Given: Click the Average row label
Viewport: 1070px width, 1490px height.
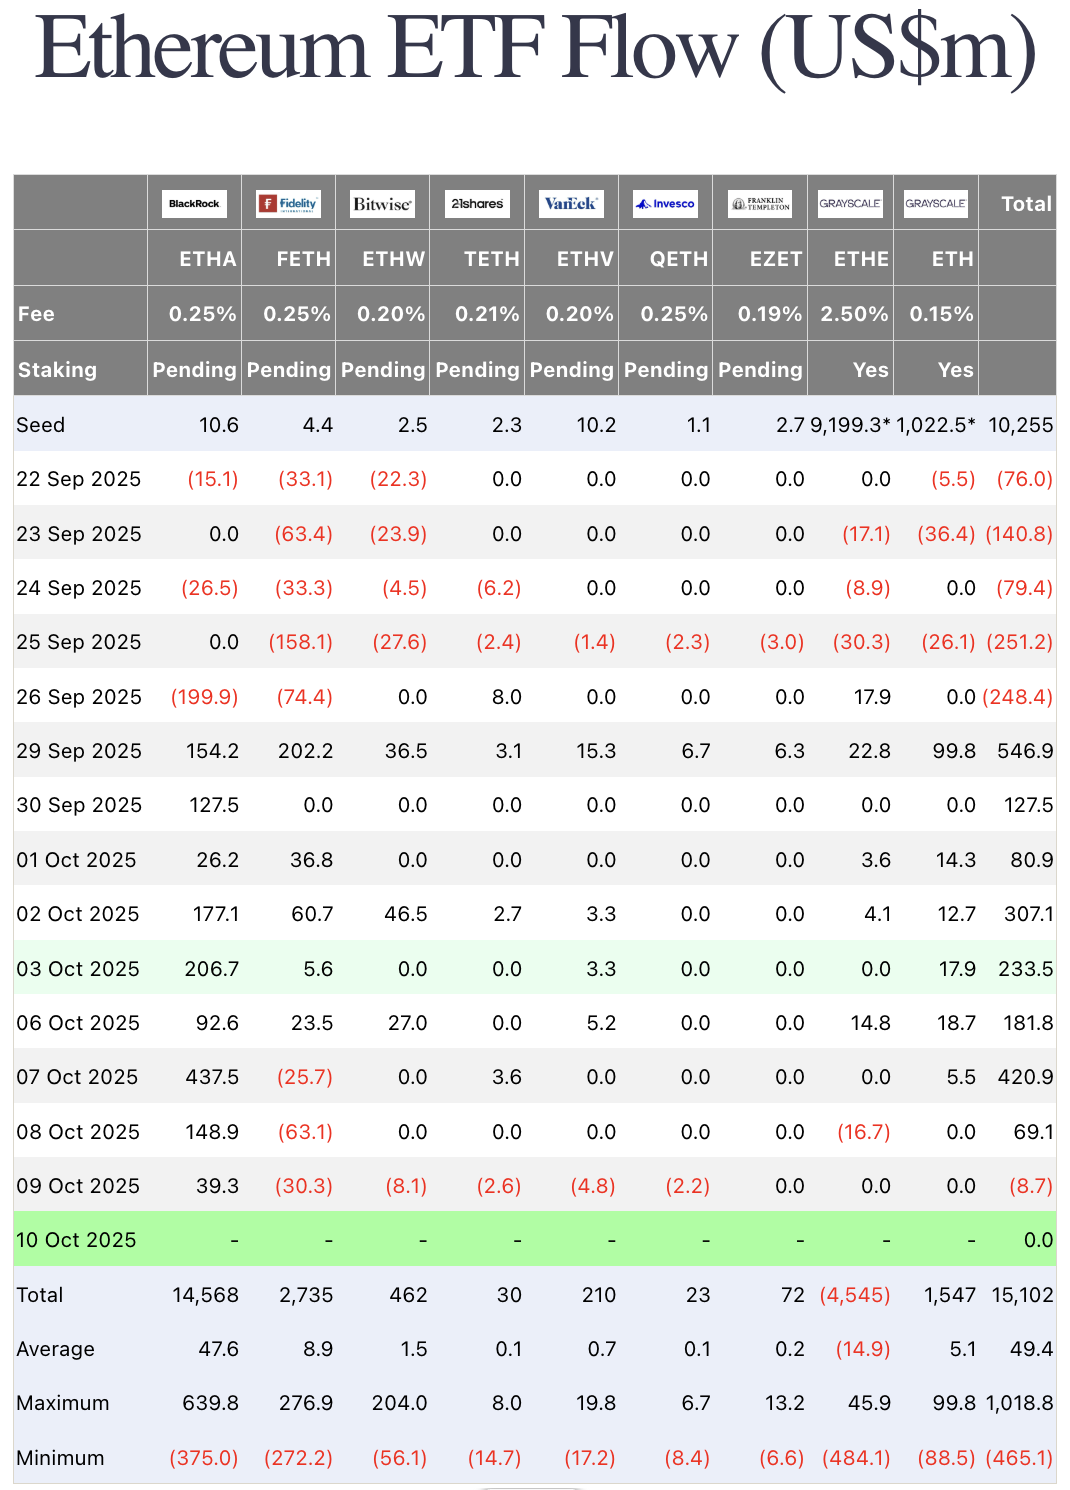Looking at the screenshot, I should coord(56,1349).
